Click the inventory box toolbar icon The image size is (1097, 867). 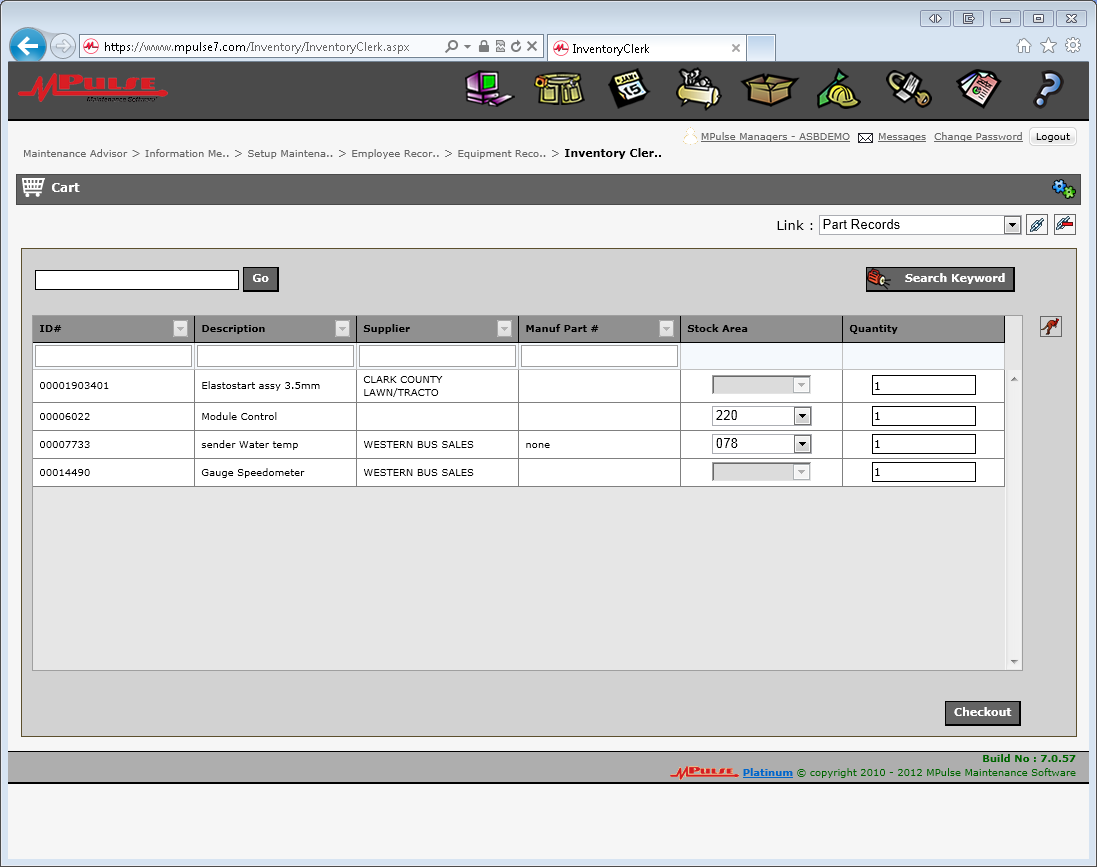pos(768,90)
